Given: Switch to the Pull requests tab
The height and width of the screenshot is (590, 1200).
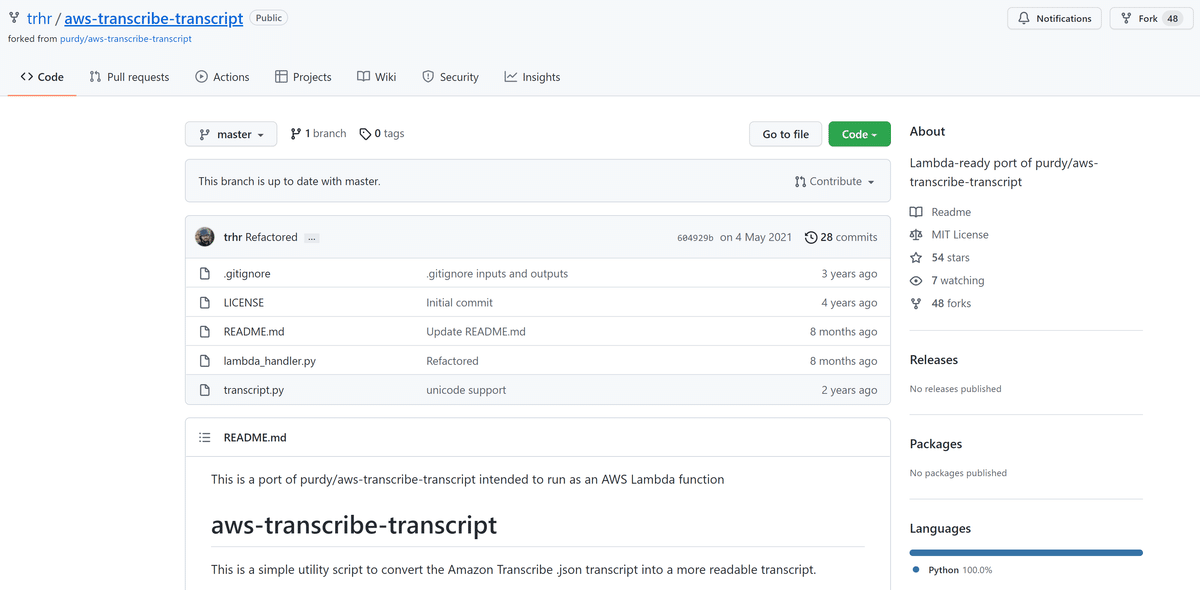Looking at the screenshot, I should point(129,77).
